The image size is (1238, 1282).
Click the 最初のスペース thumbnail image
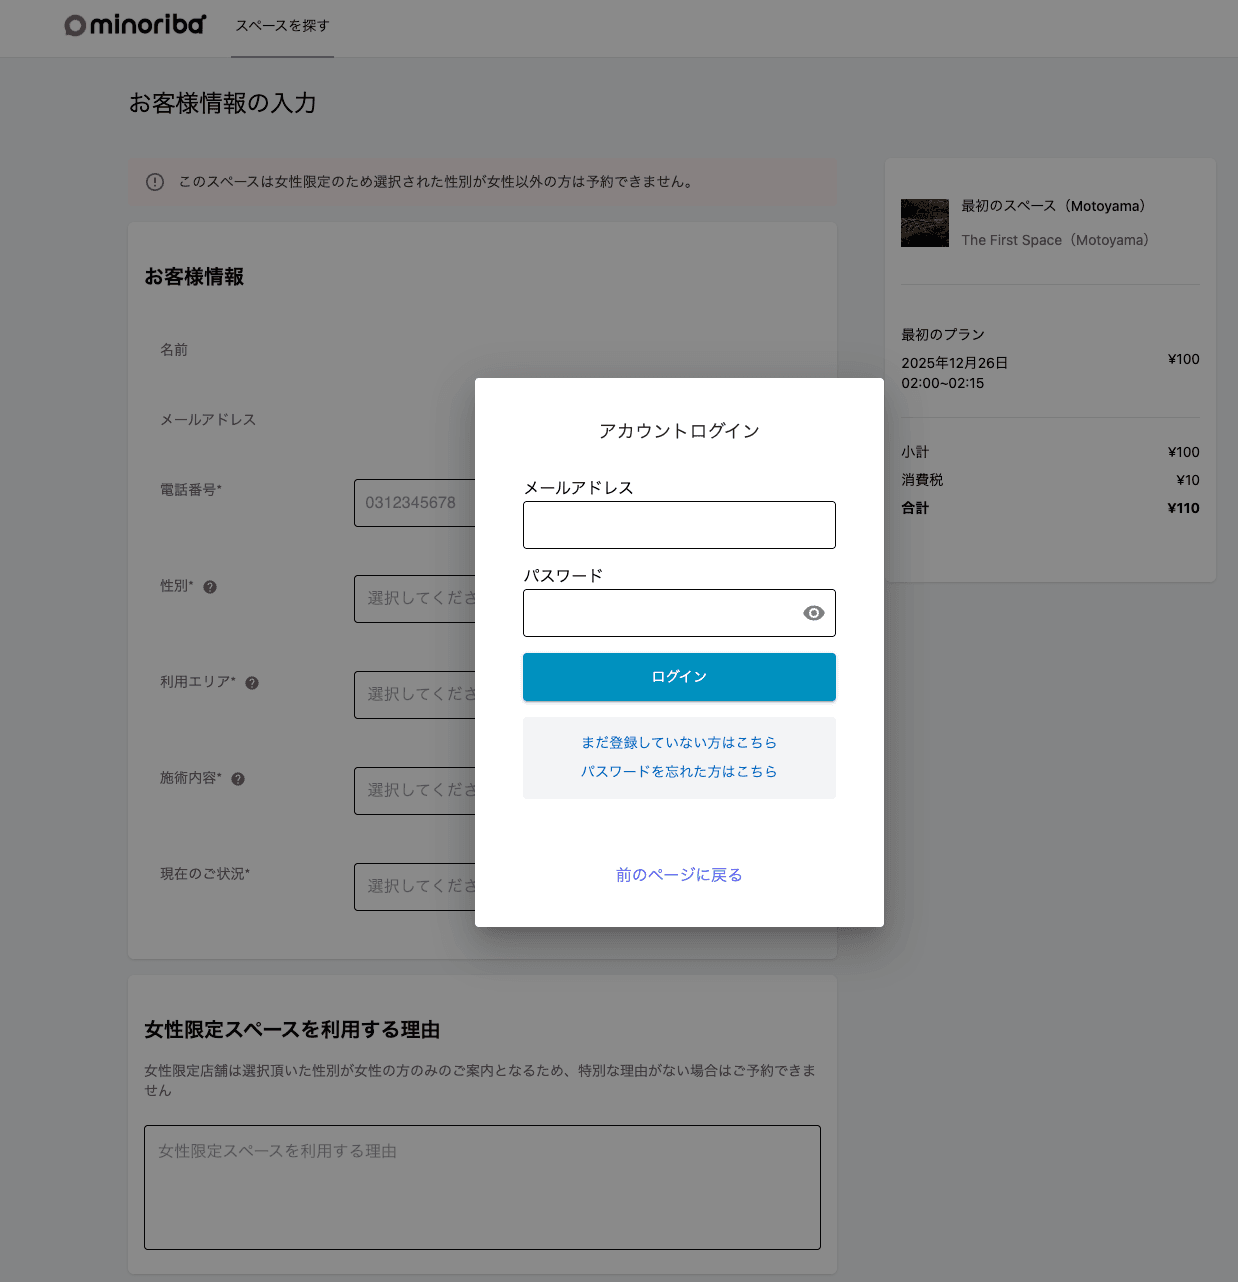(x=924, y=222)
